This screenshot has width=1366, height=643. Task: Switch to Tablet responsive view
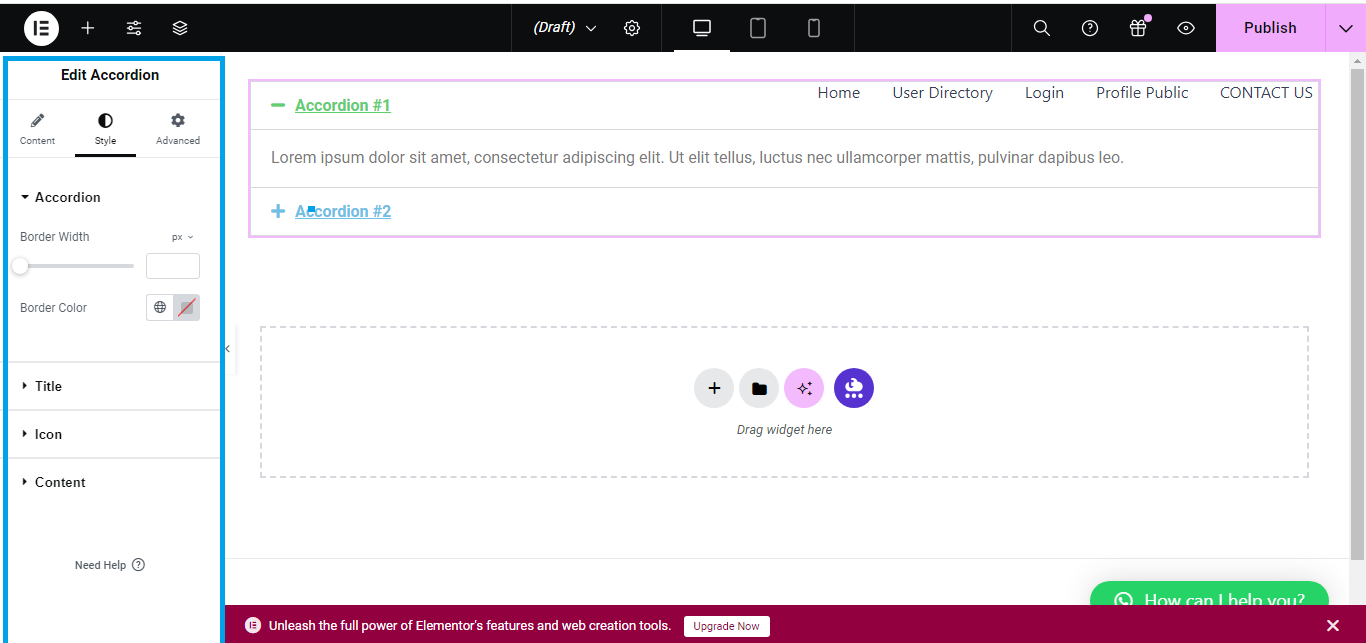[758, 28]
